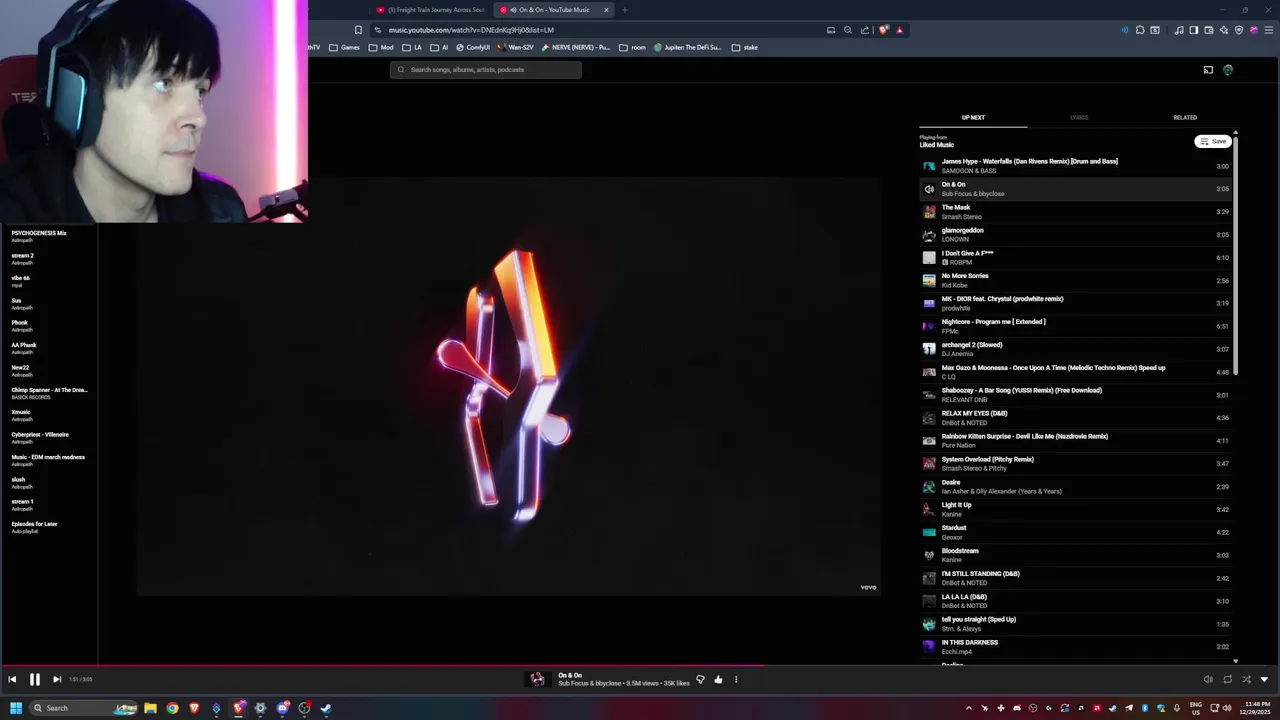Play System Overload (Pitchy Remix)
The width and height of the screenshot is (1280, 720).
[x=1075, y=463]
